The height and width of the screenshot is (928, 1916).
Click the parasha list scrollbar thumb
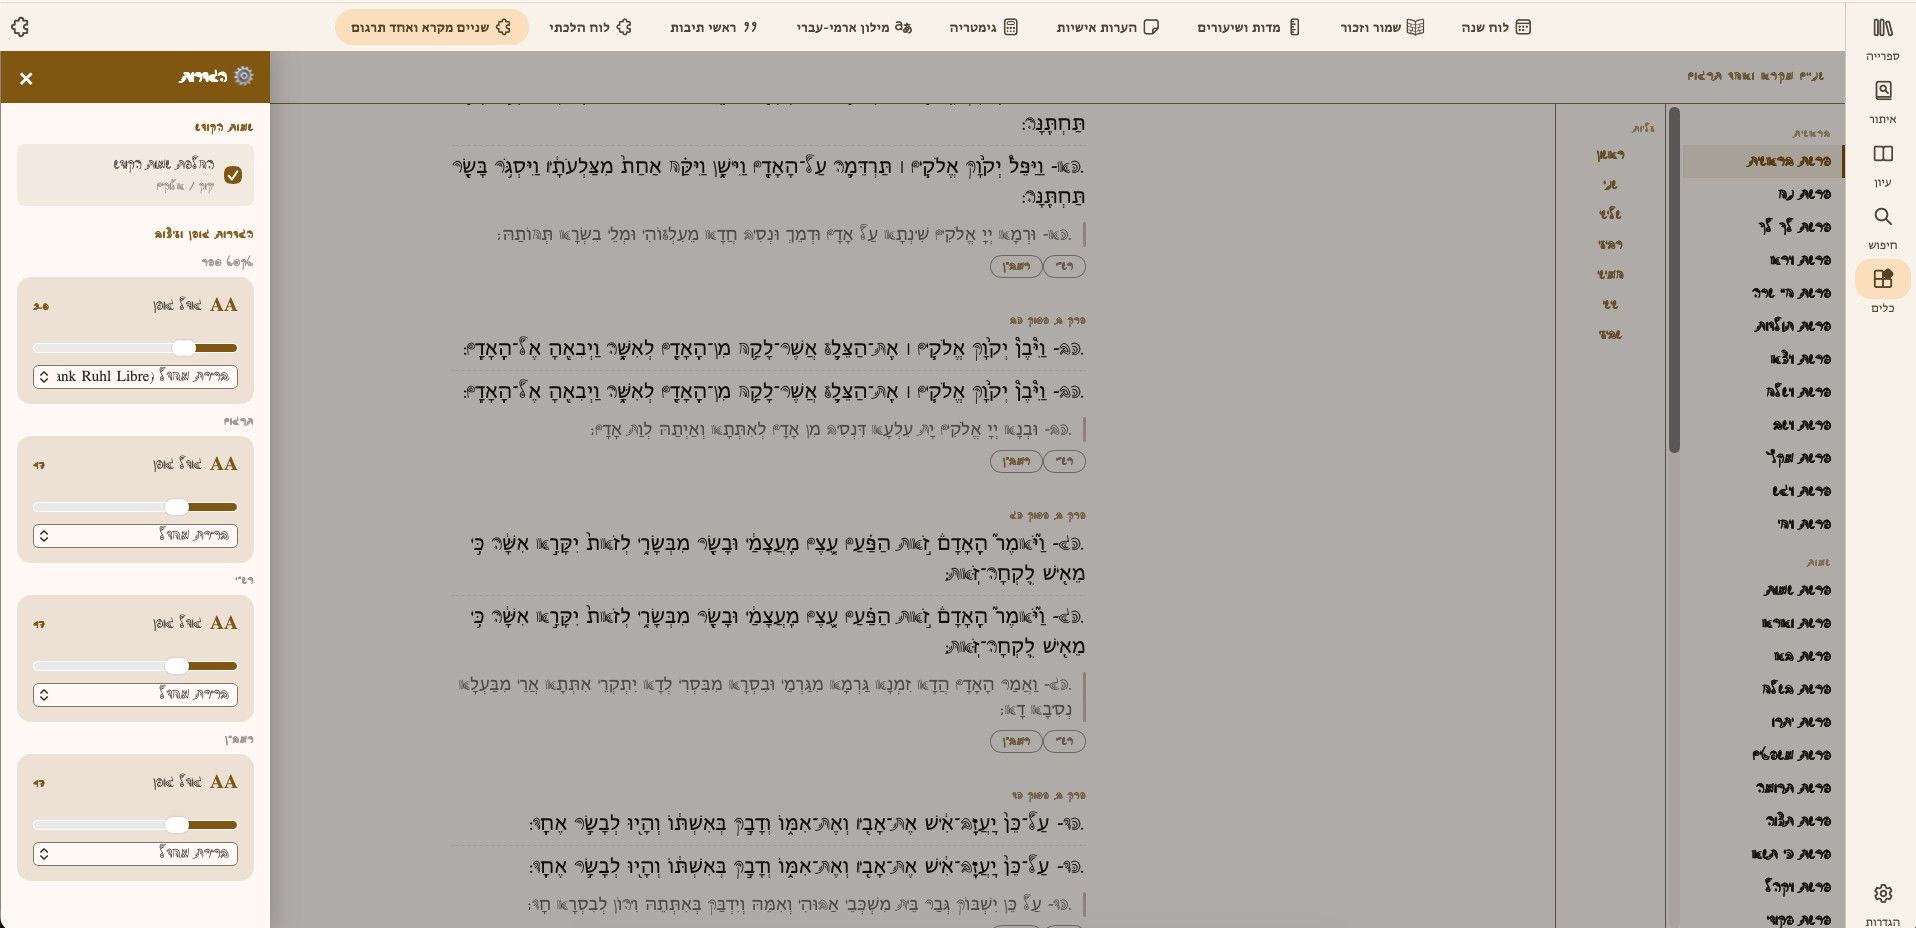1674,280
